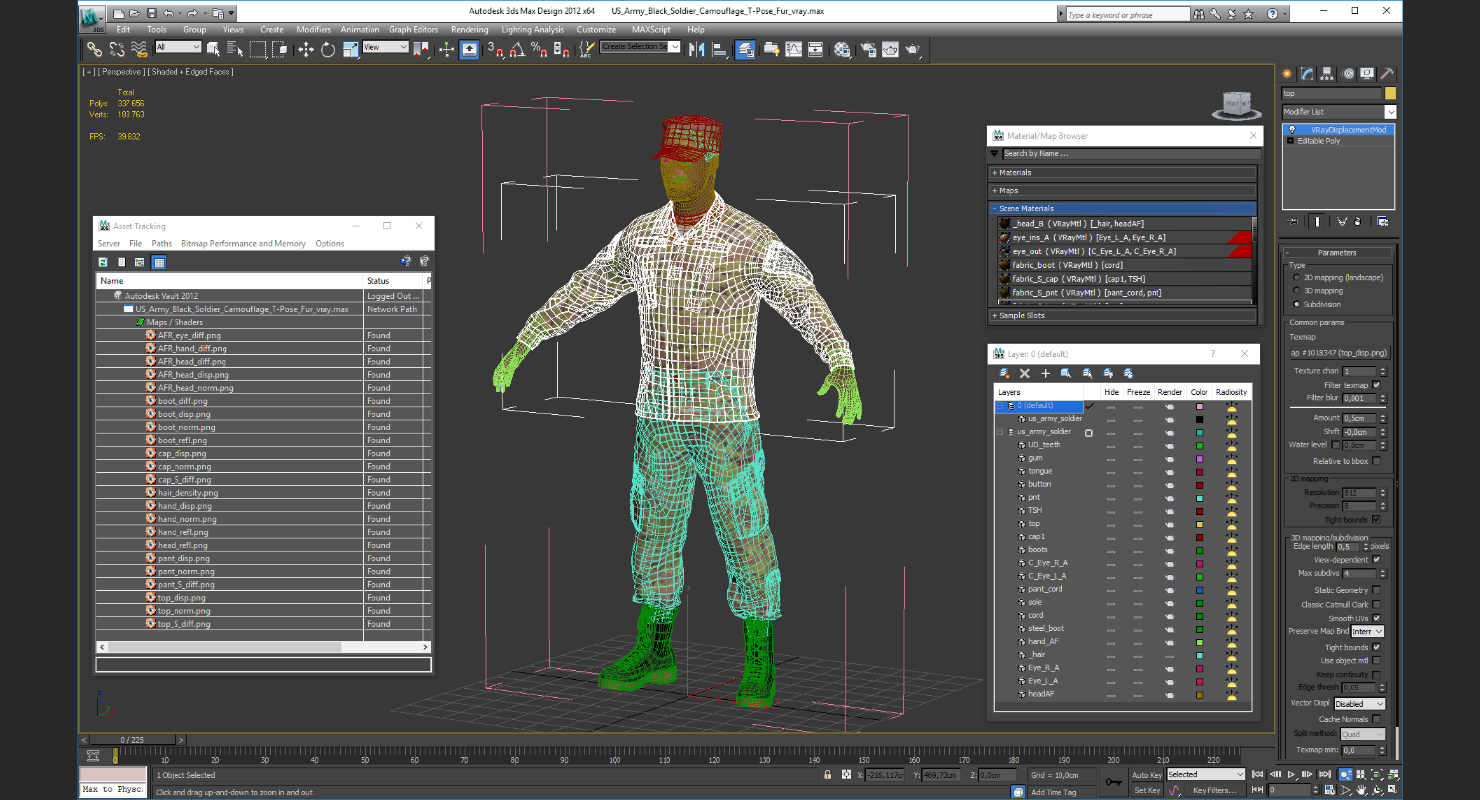Open the Vector Displ Disabled dropdown
Screen dimensions: 1480x800
1359,703
